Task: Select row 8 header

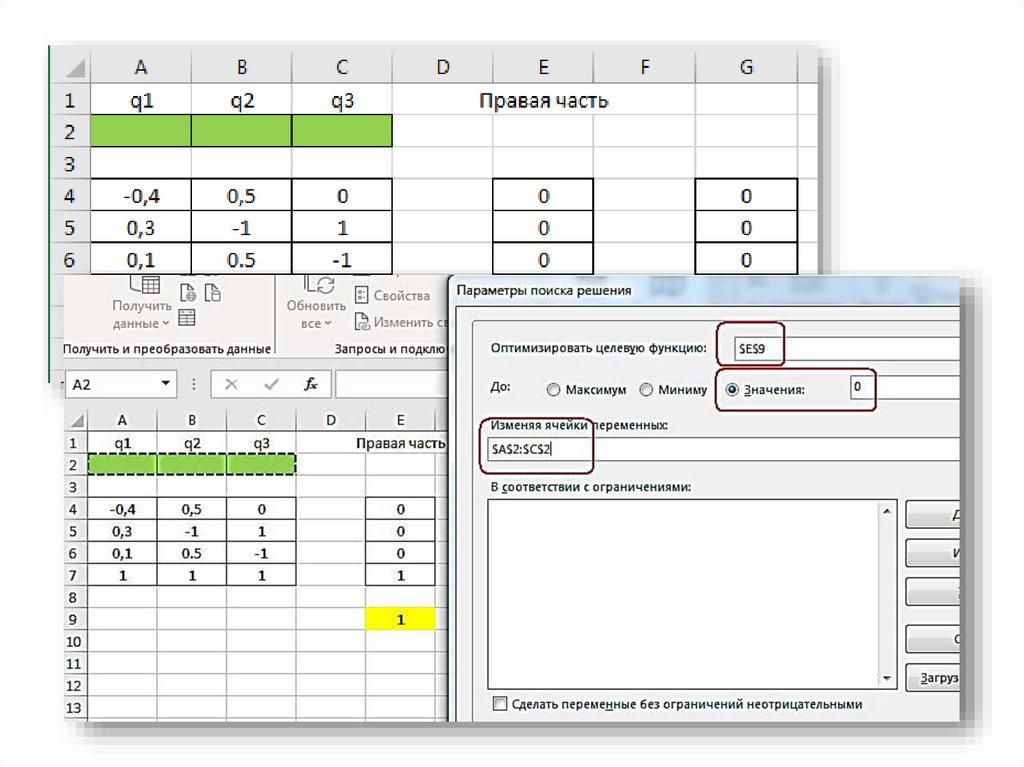Action: tap(74, 597)
